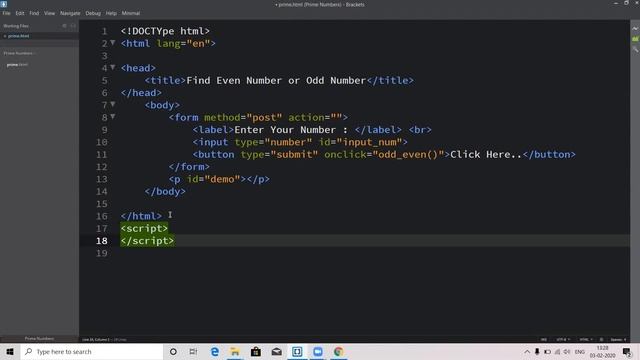Click the Type here to search box

(92, 351)
